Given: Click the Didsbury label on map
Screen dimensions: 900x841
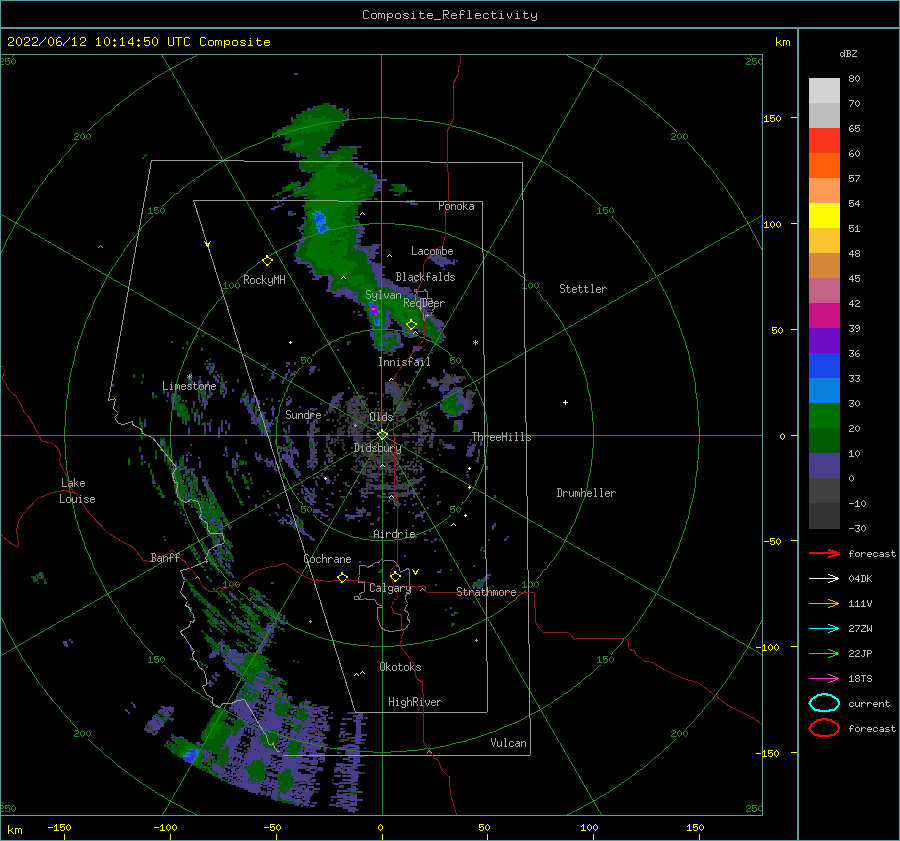Looking at the screenshot, I should tap(377, 448).
